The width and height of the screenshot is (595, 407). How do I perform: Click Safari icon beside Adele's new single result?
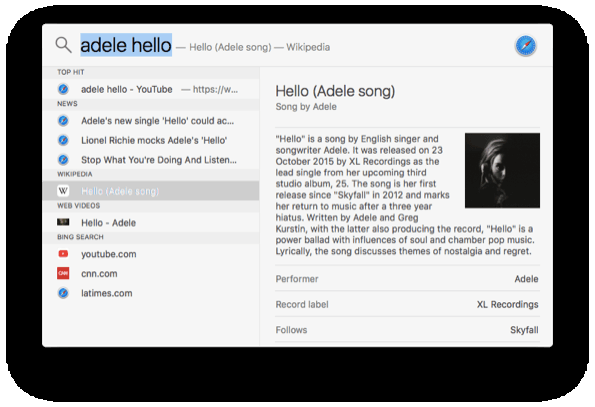[63, 121]
